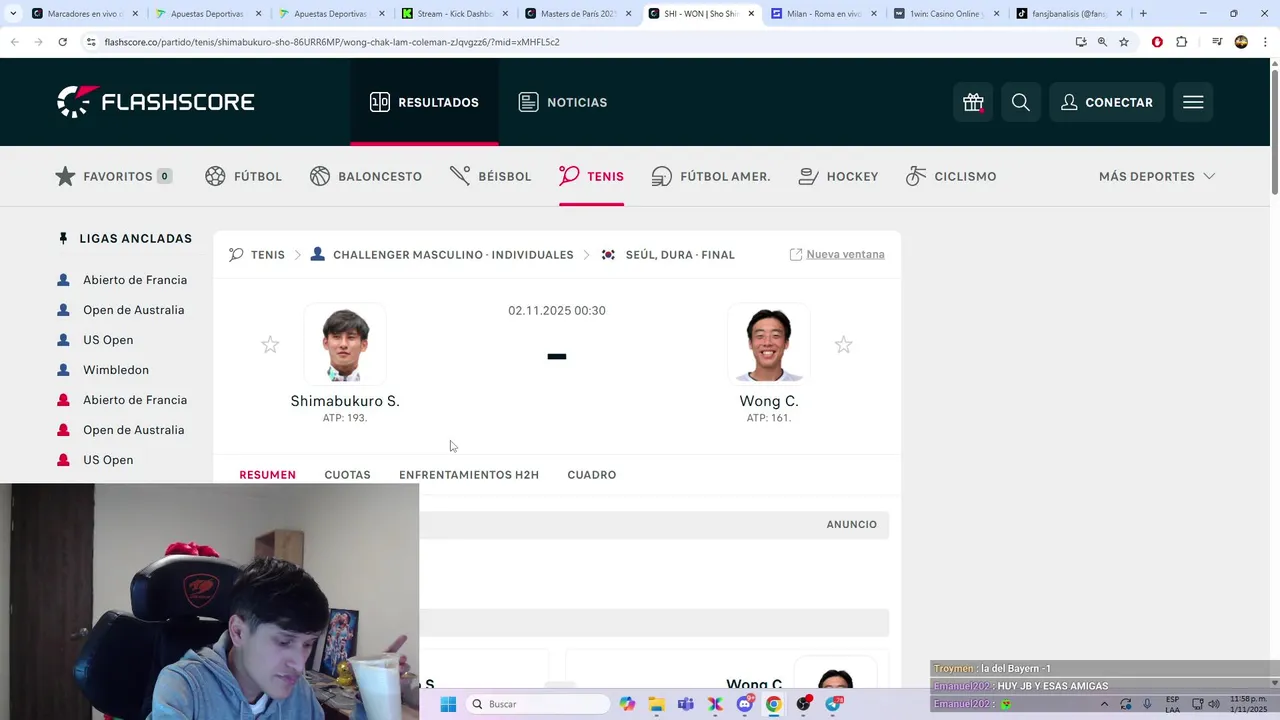Switch to Milan - Roma browser tab
1280x720 pixels.
pyautogui.click(x=823, y=14)
